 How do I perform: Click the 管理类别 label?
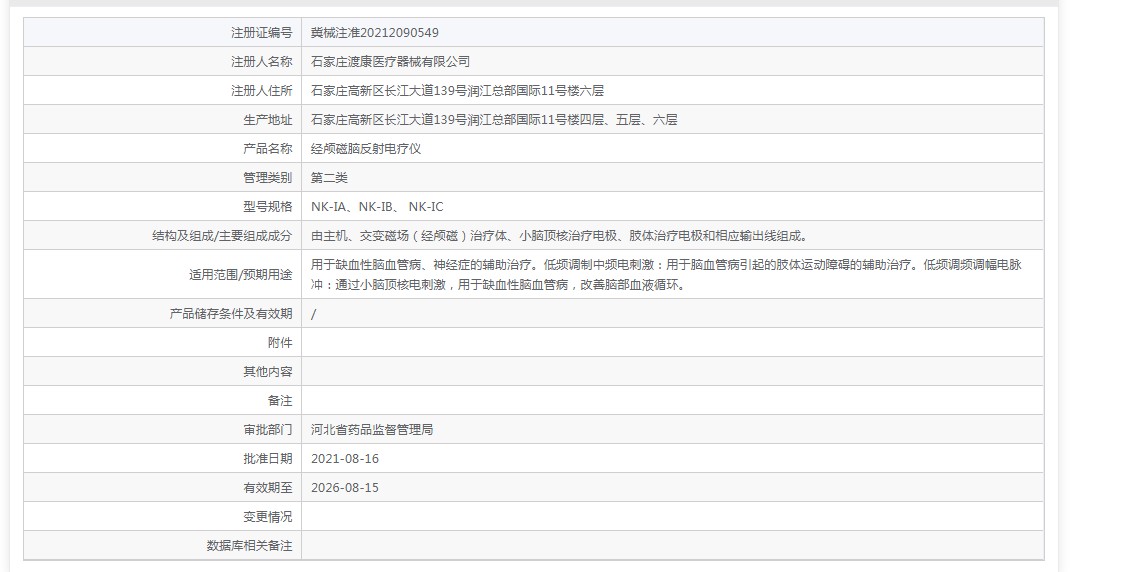[268, 177]
